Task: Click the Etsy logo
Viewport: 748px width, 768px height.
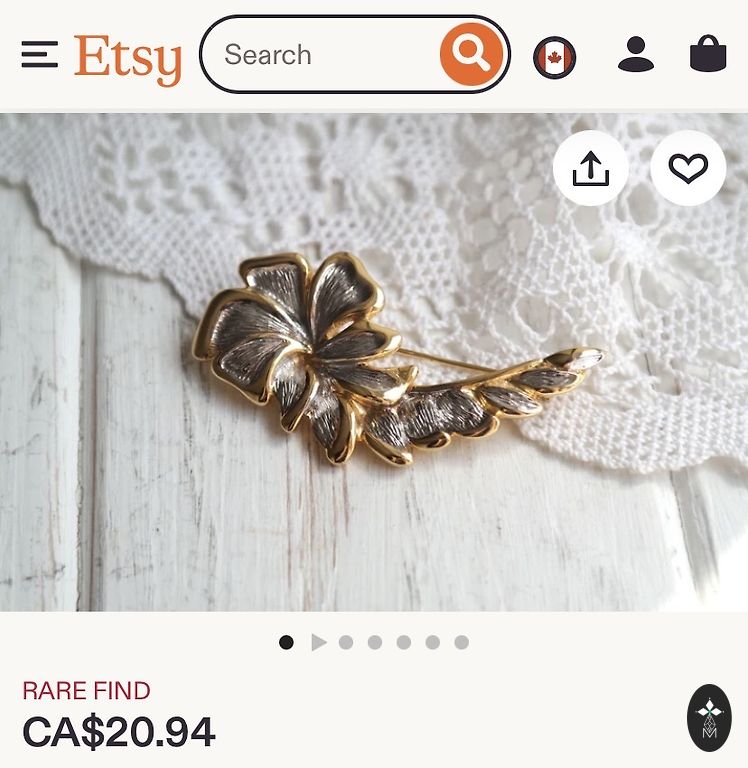Action: click(127, 59)
